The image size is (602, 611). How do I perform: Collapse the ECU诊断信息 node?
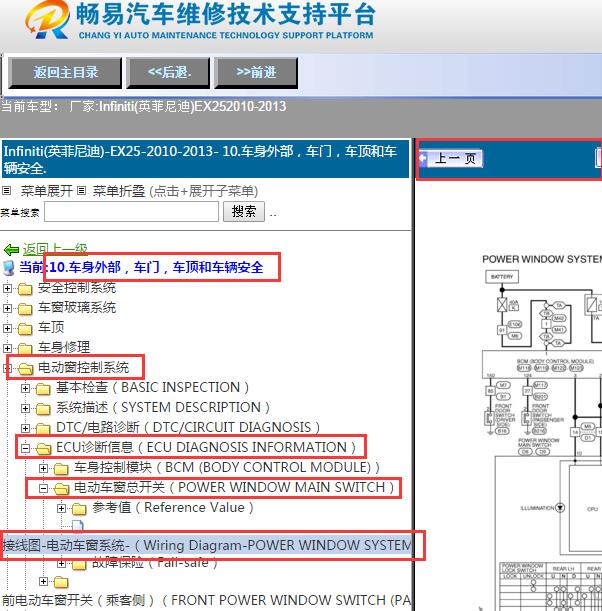[x=25, y=448]
